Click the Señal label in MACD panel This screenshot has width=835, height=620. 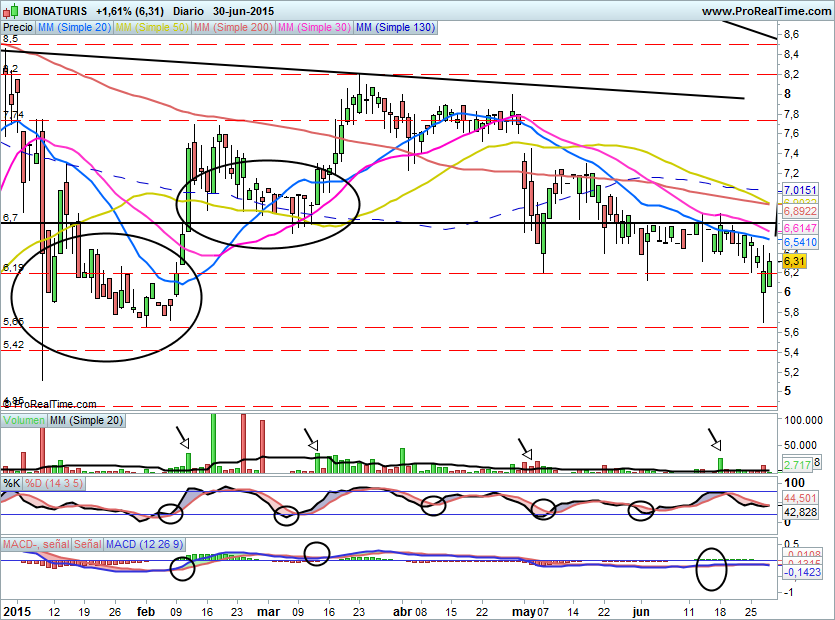(x=87, y=543)
